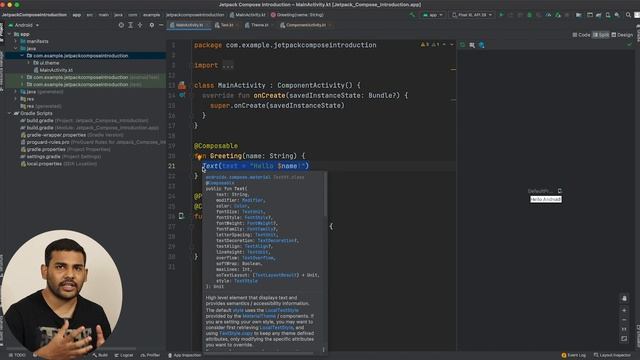Click the deploy icon next to DefaultPreview
The width and height of the screenshot is (640, 360).
tap(560, 191)
